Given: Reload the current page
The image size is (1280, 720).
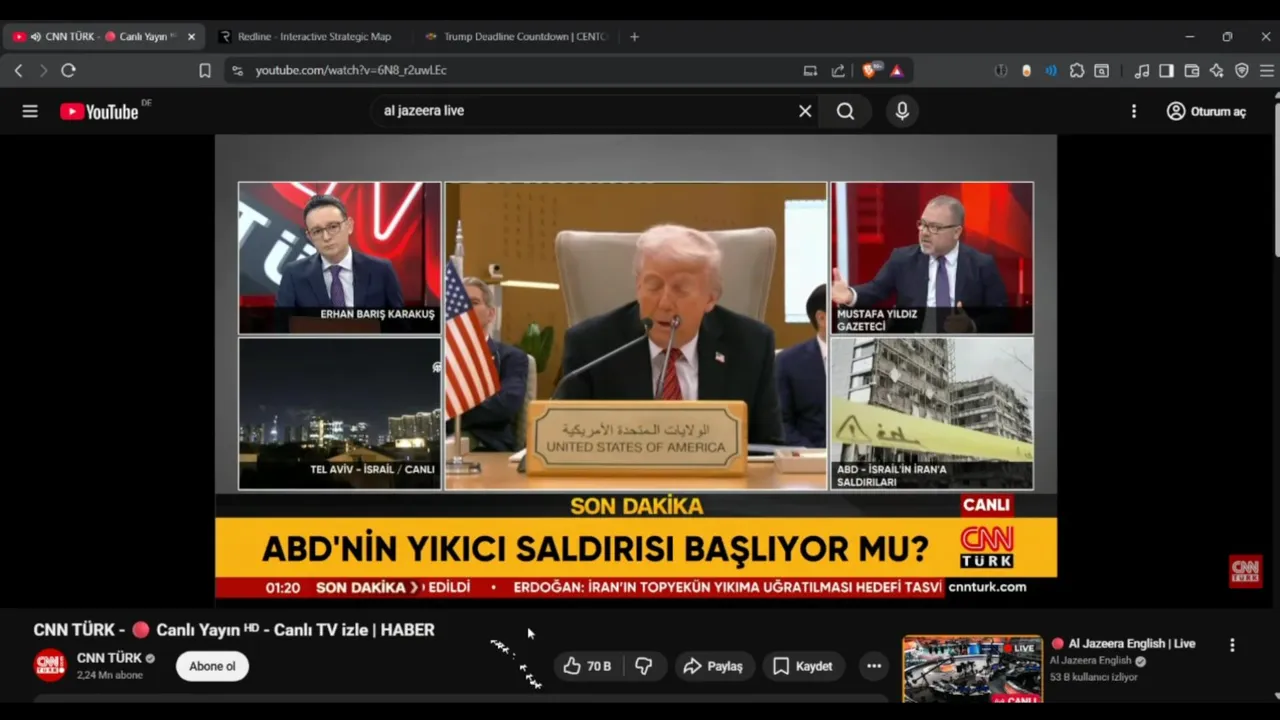Looking at the screenshot, I should coord(68,70).
